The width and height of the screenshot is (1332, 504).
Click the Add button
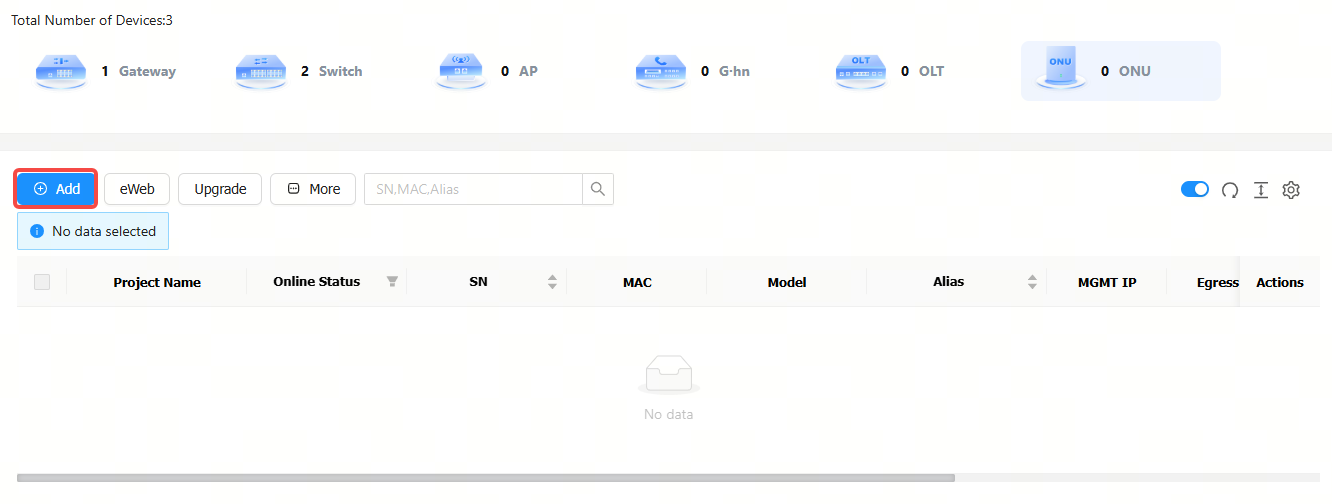56,189
